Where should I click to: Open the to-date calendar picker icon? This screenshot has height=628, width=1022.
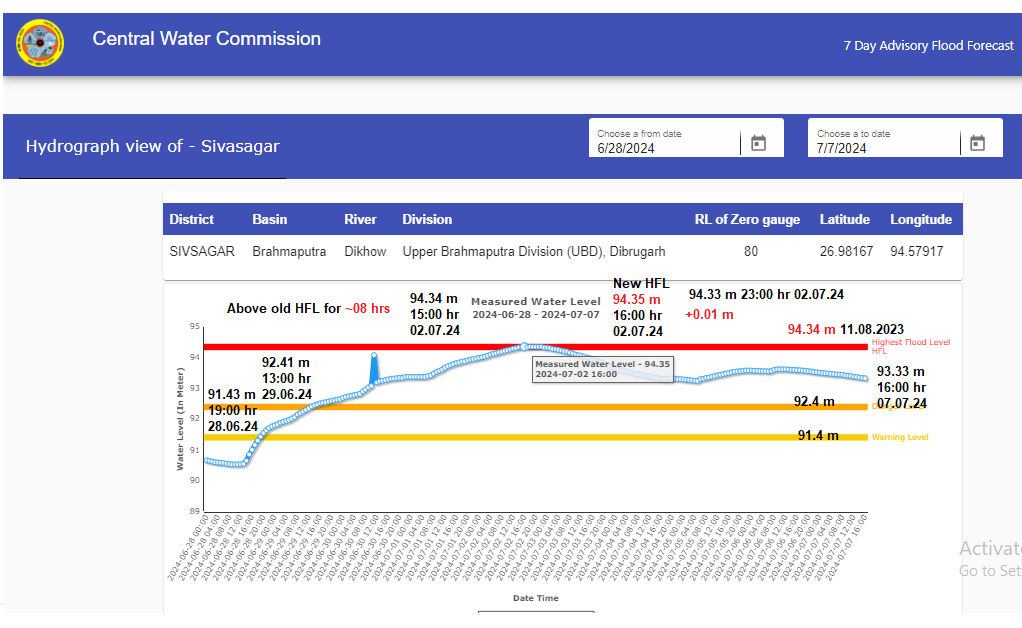[x=977, y=143]
